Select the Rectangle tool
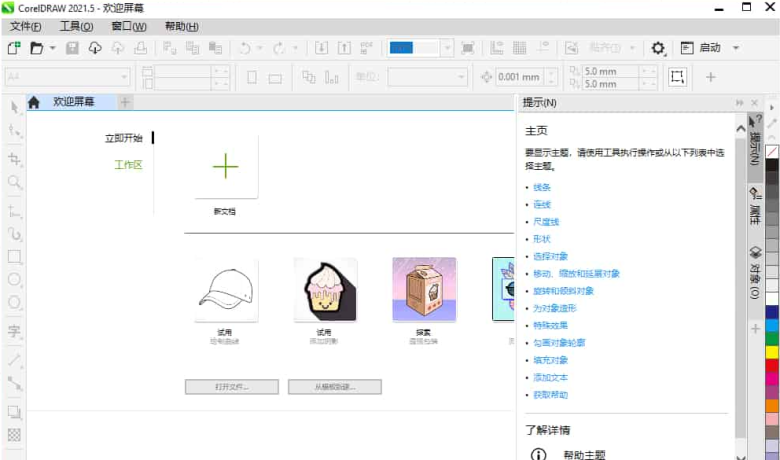The height and width of the screenshot is (460, 780). (x=14, y=257)
